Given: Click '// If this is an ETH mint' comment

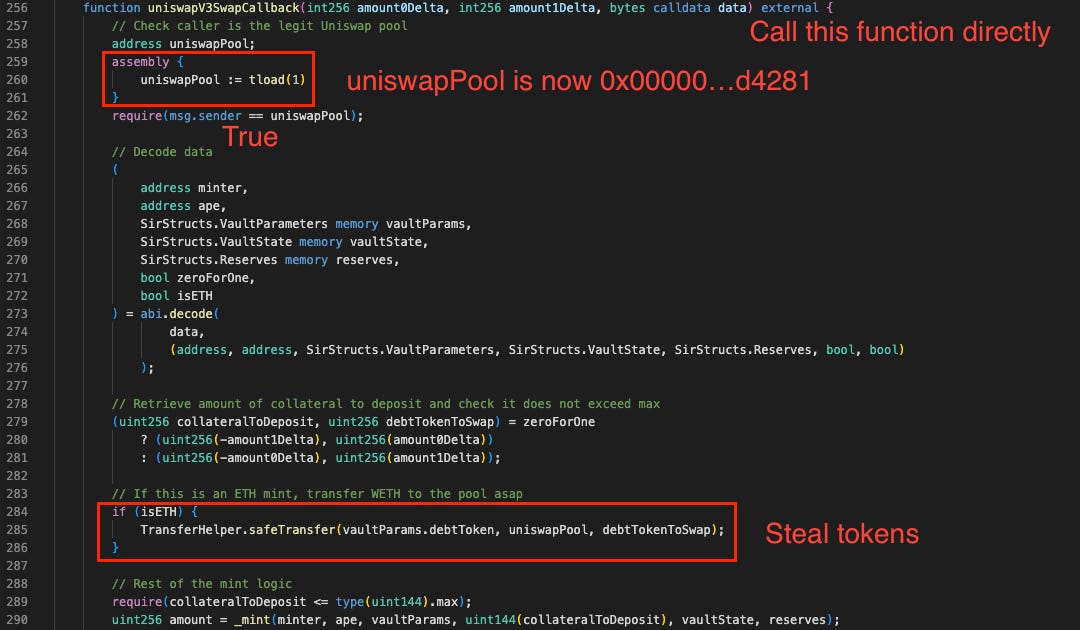Looking at the screenshot, I should [317, 494].
